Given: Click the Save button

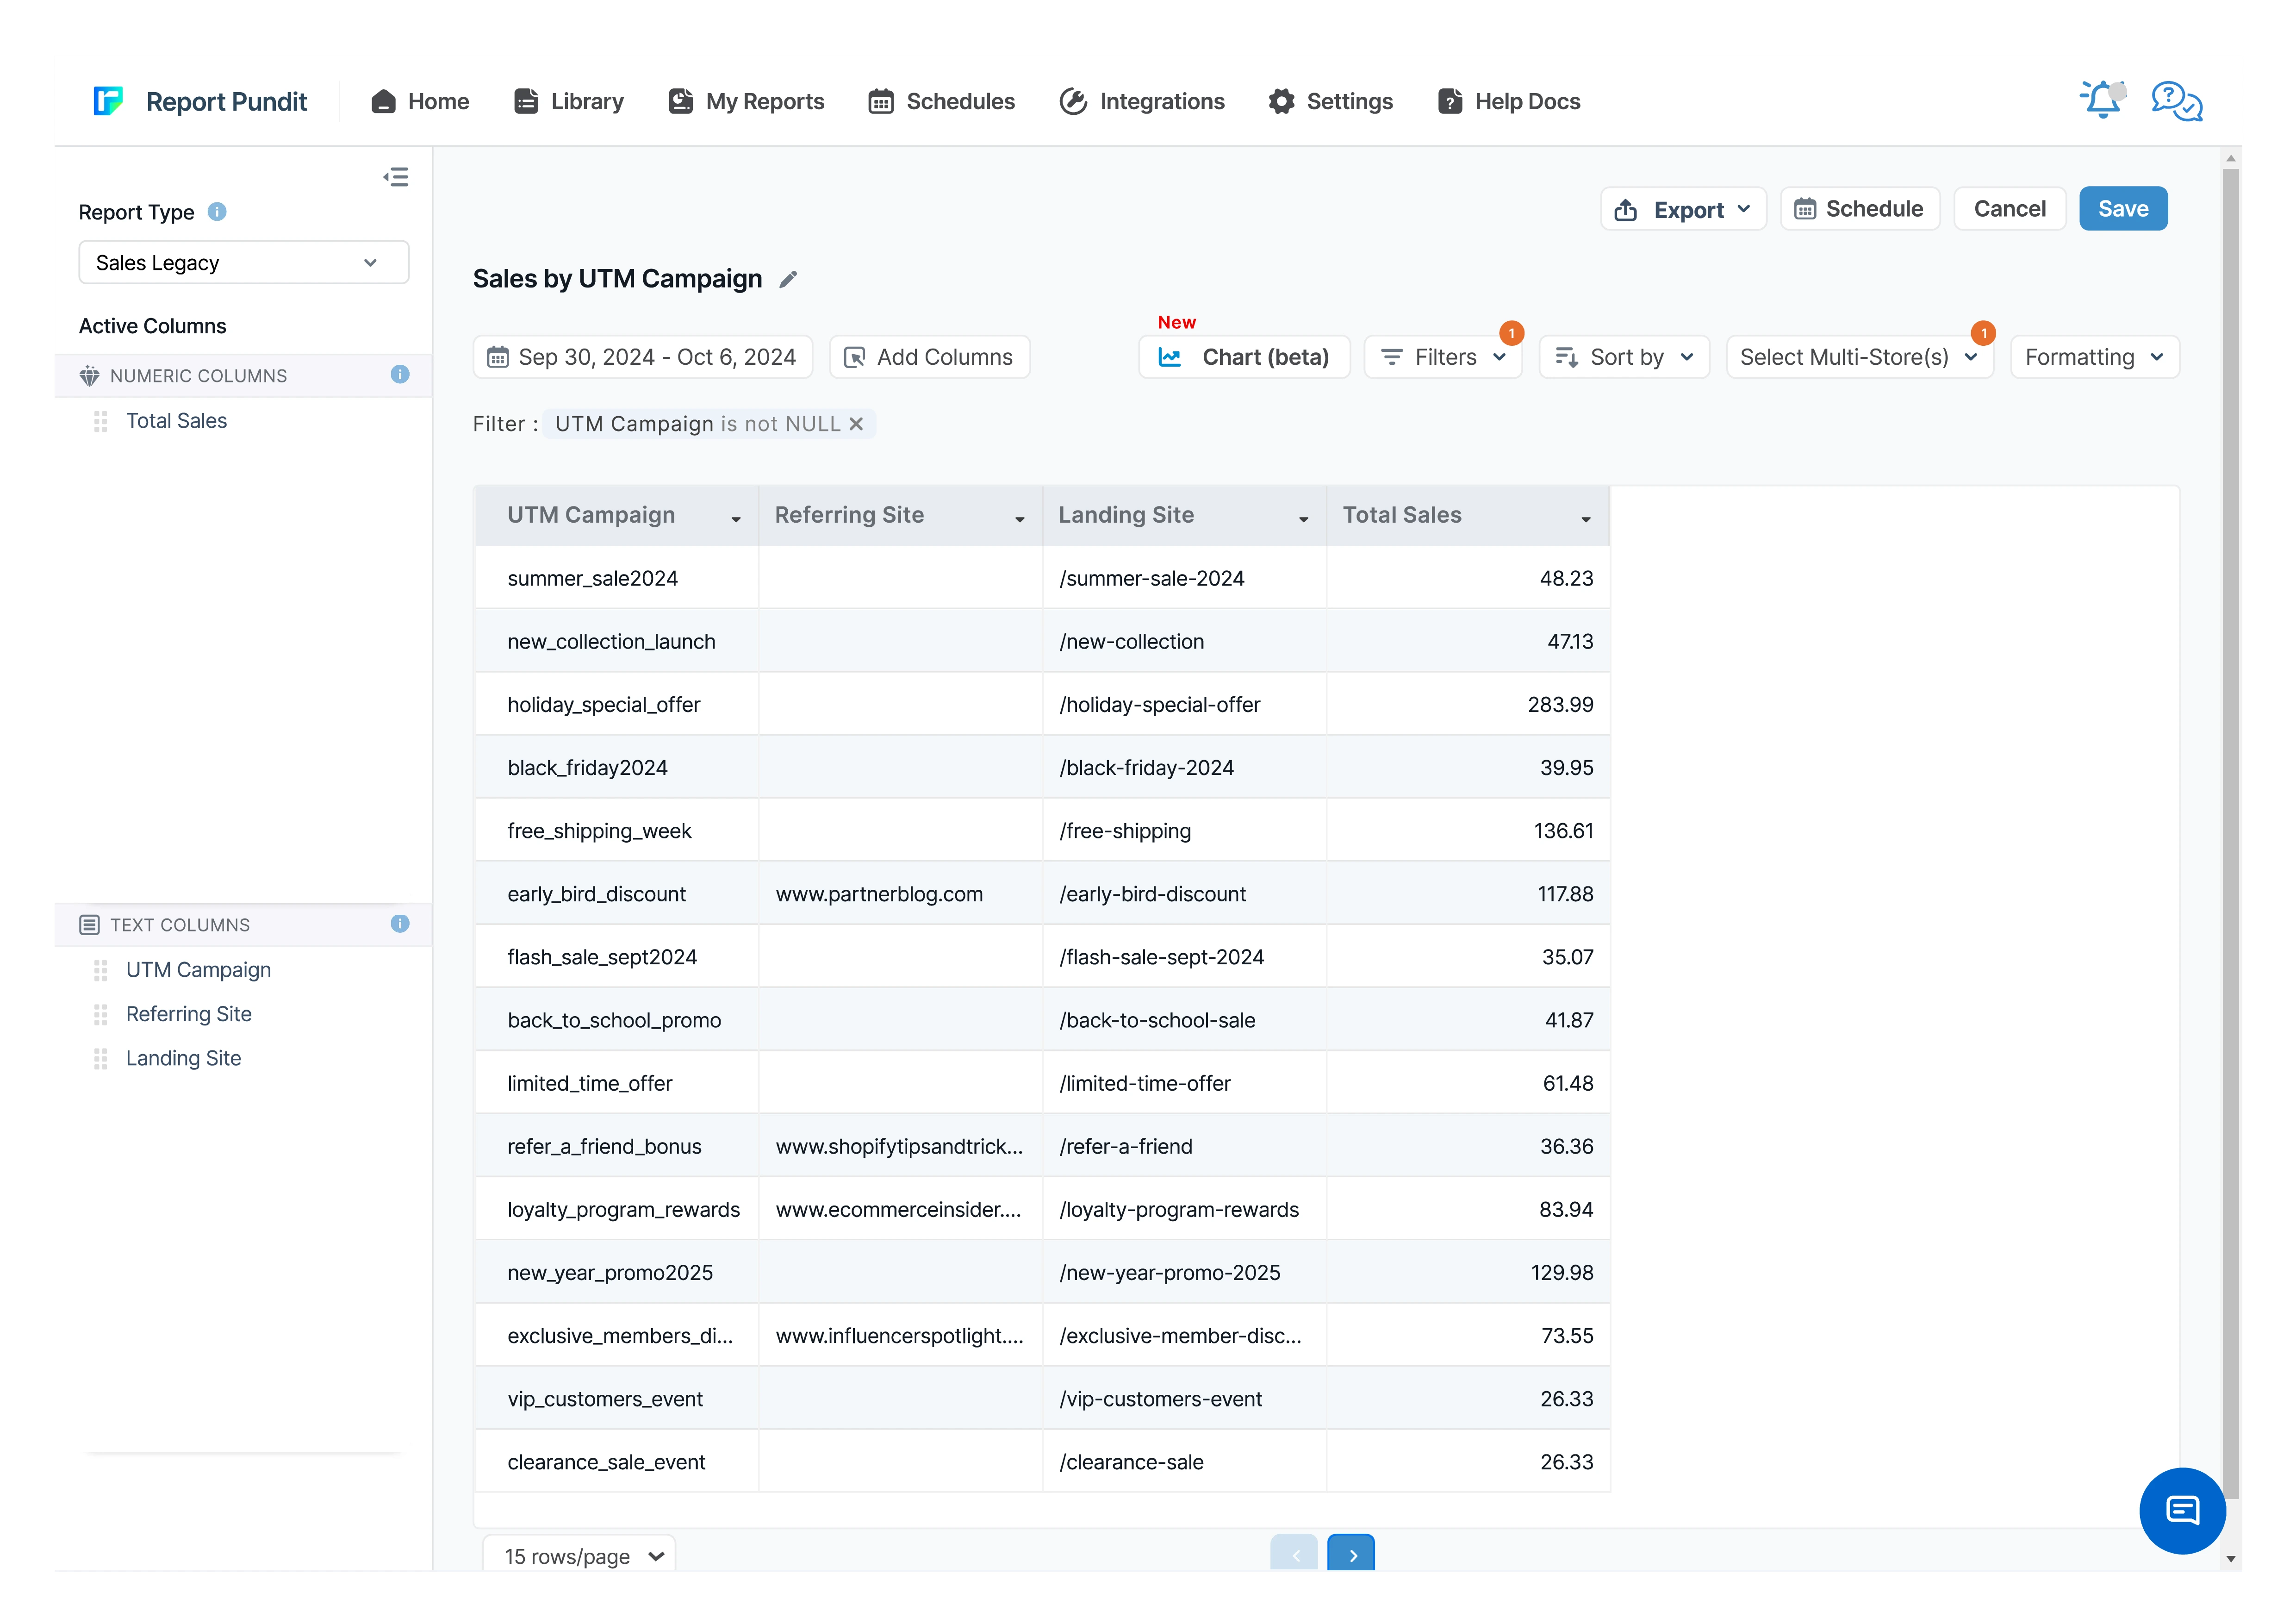Looking at the screenshot, I should [x=2122, y=209].
